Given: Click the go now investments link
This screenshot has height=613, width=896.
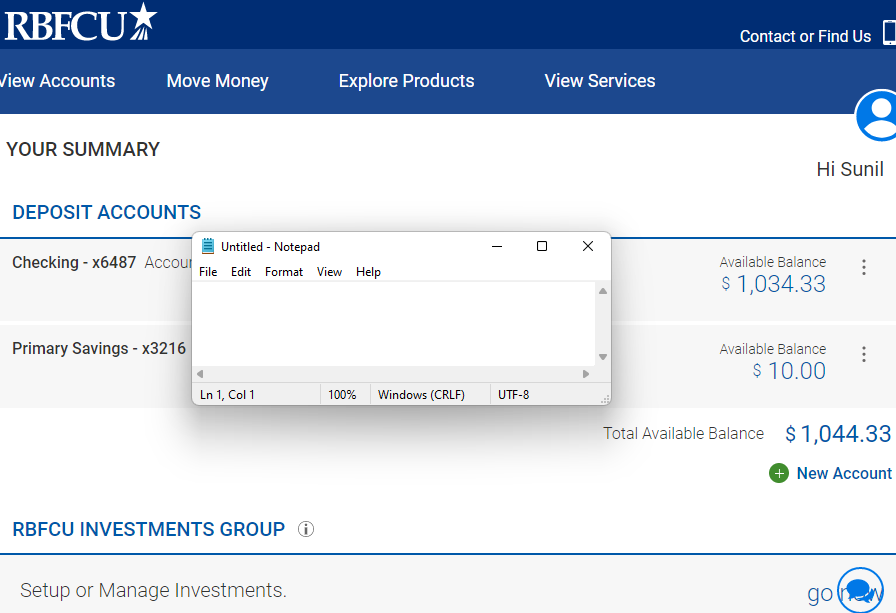Looking at the screenshot, I should point(846,593).
